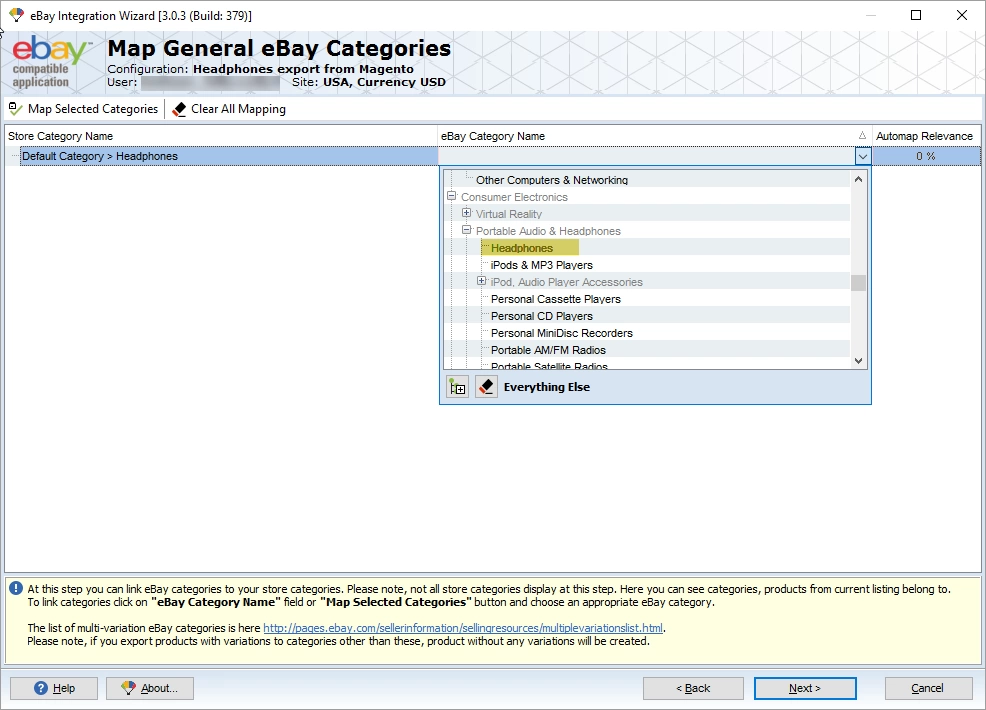Viewport: 986px width, 710px height.
Task: Cancel the wizard
Action: point(928,688)
